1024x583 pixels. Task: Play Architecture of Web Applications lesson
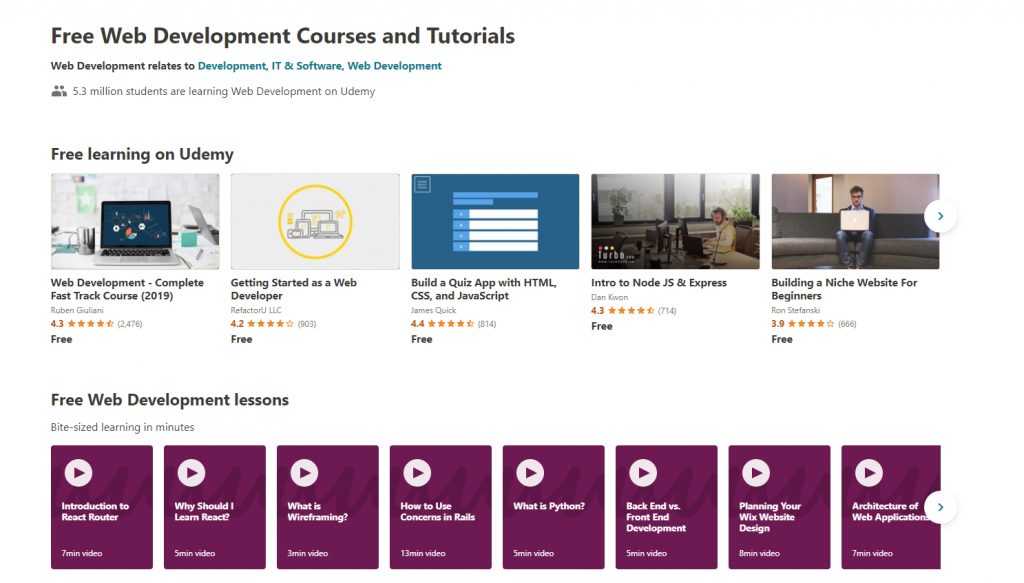869,473
